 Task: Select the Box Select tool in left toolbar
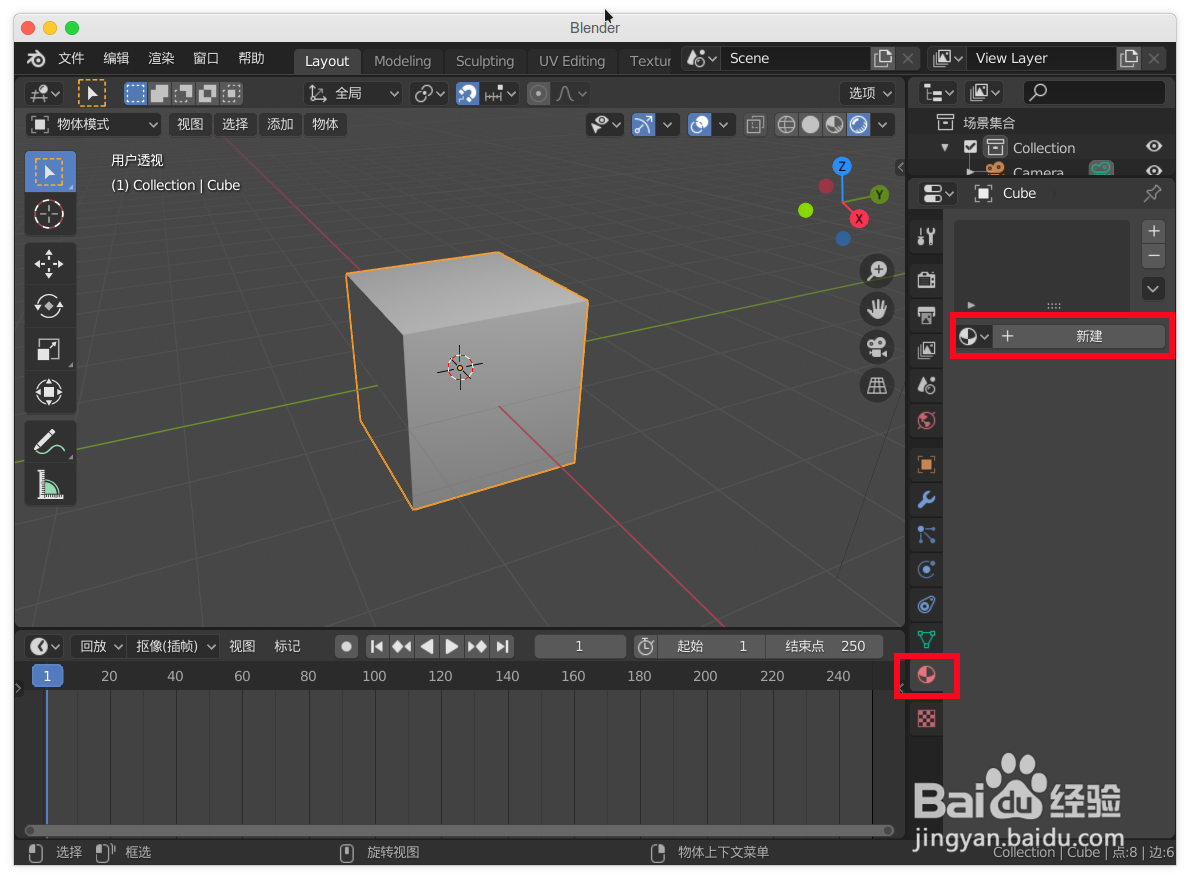(50, 172)
